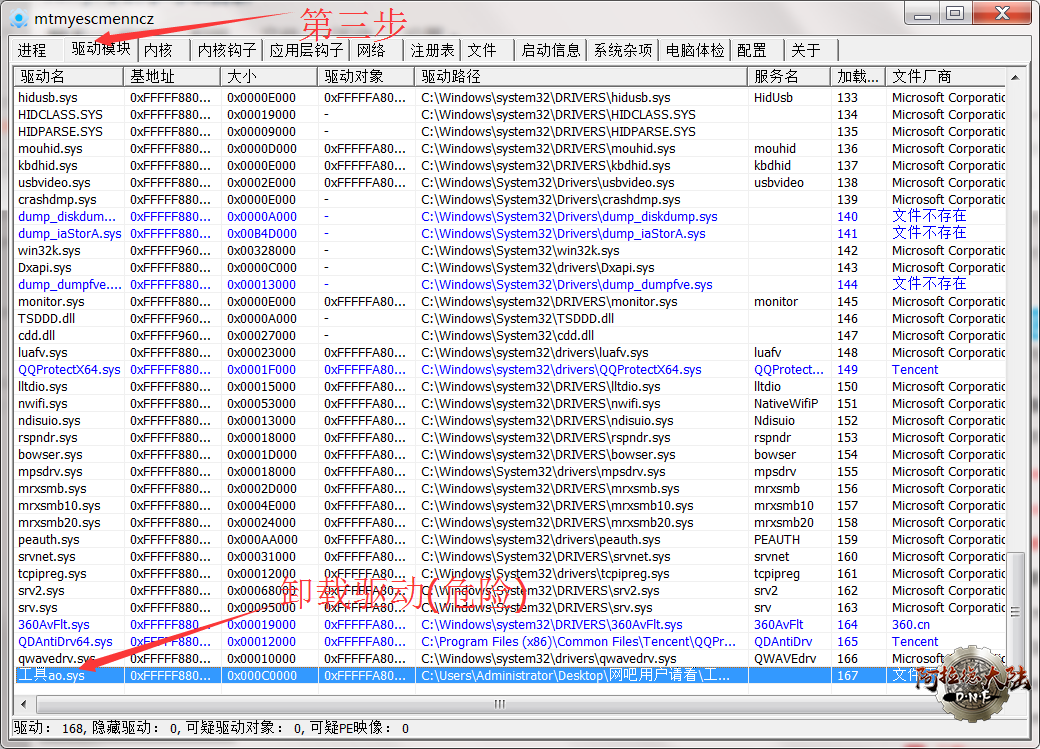Switch to the 进程 tab
The image size is (1040, 749).
32,50
